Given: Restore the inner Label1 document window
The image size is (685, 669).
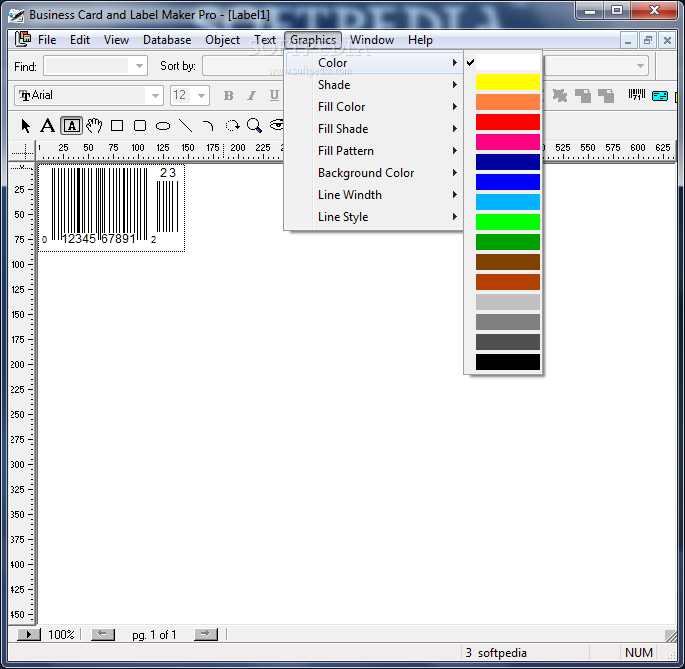Looking at the screenshot, I should click(647, 41).
